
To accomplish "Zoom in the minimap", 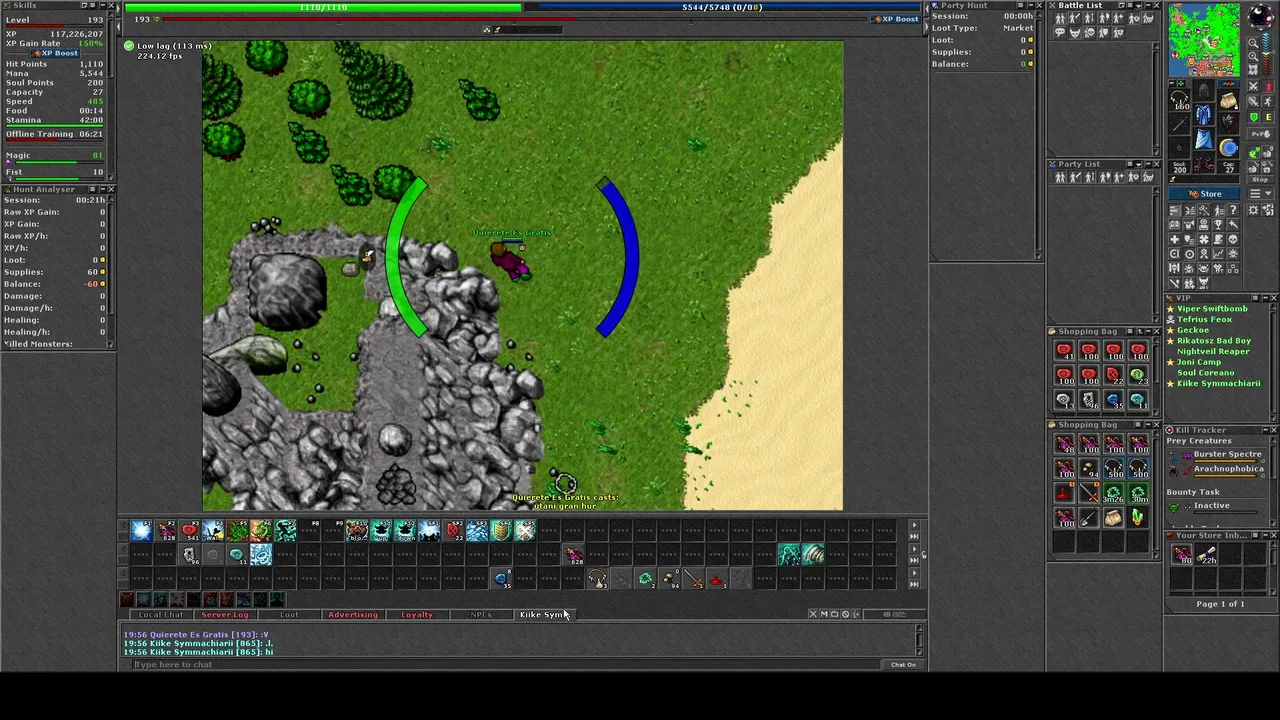I will [1253, 56].
